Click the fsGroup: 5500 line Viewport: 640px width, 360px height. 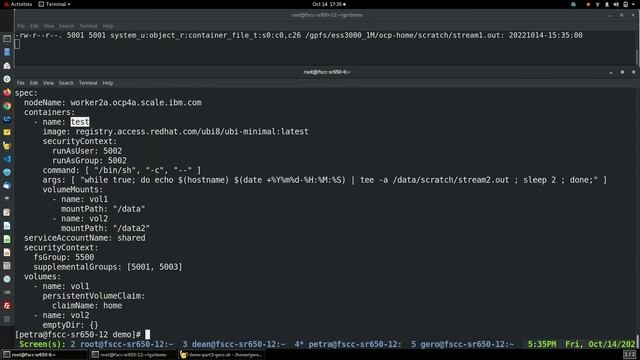pos(64,257)
